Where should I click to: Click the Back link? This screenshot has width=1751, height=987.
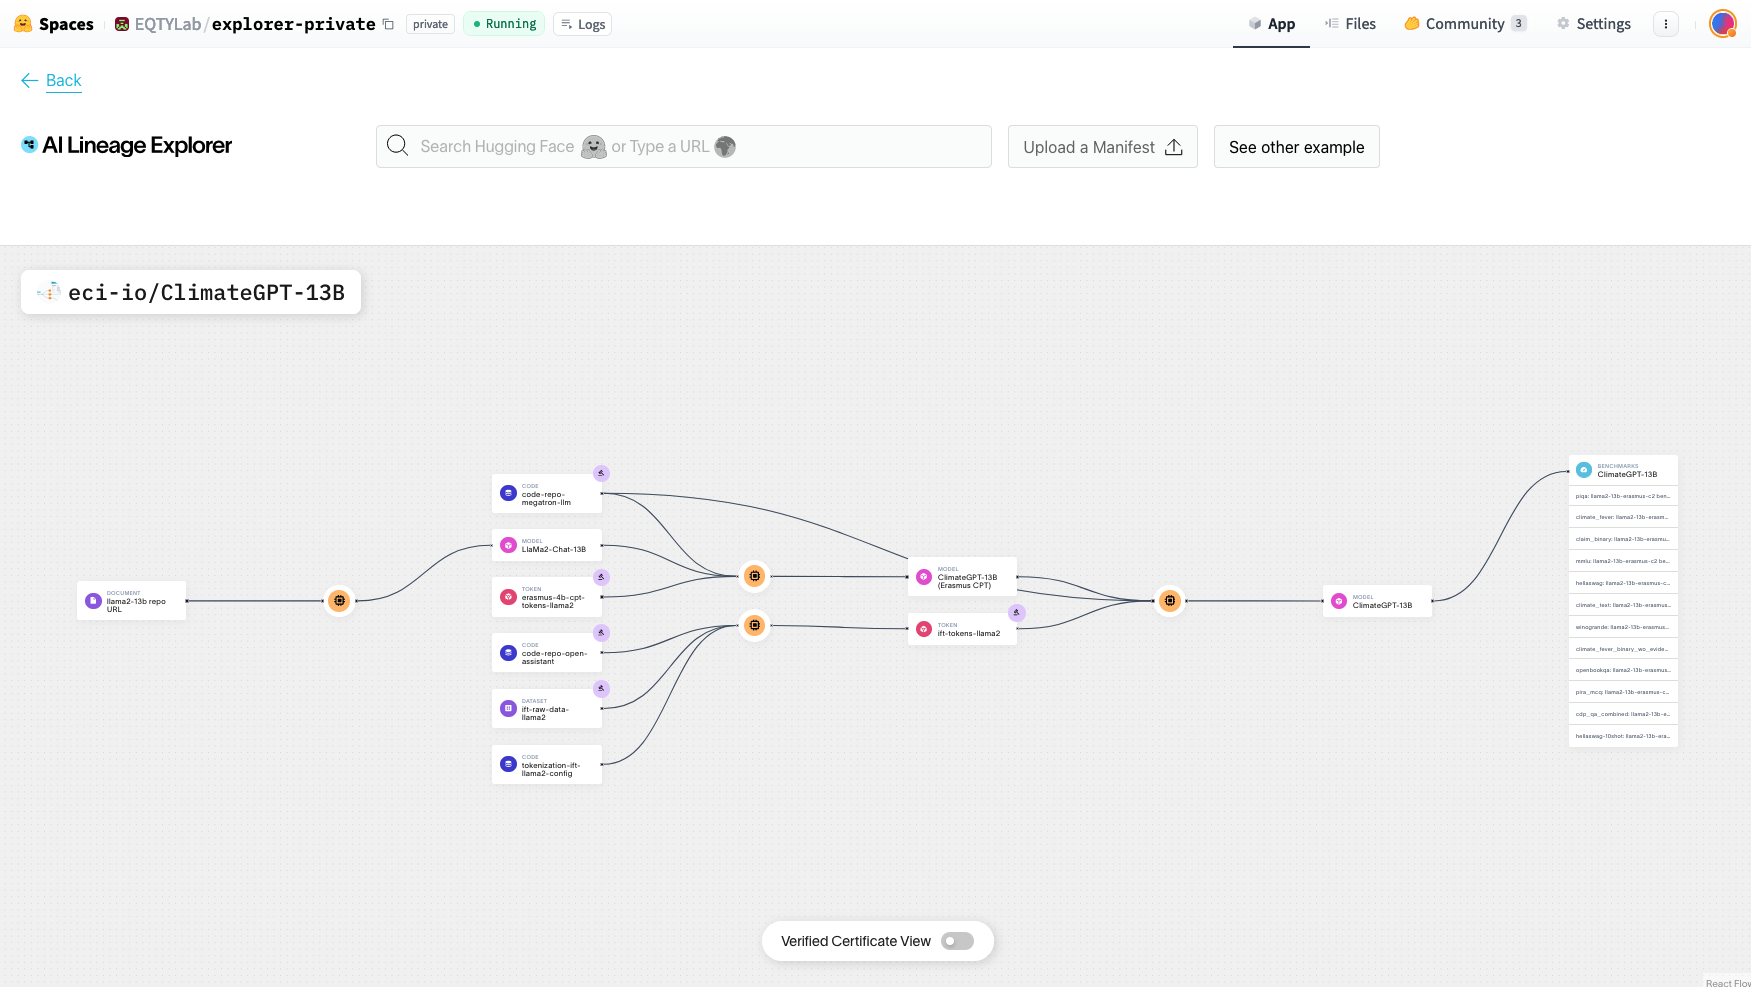pyautogui.click(x=64, y=80)
